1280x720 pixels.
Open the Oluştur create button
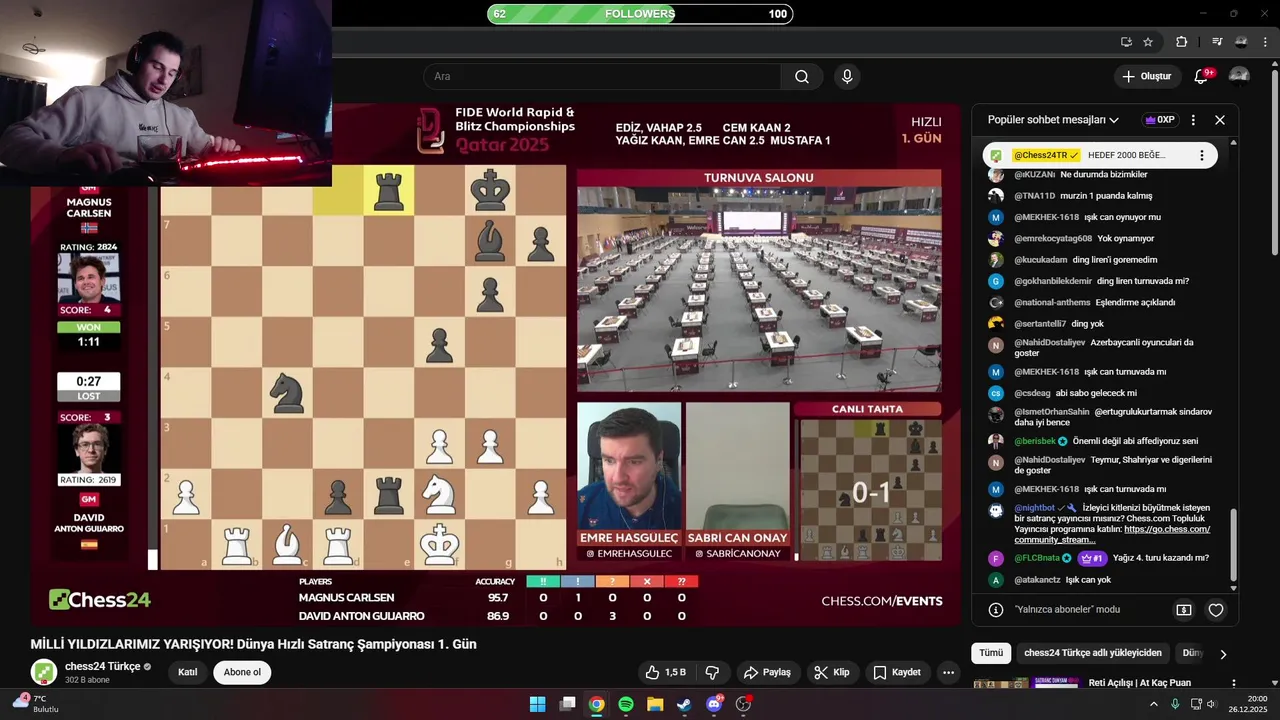point(1147,77)
